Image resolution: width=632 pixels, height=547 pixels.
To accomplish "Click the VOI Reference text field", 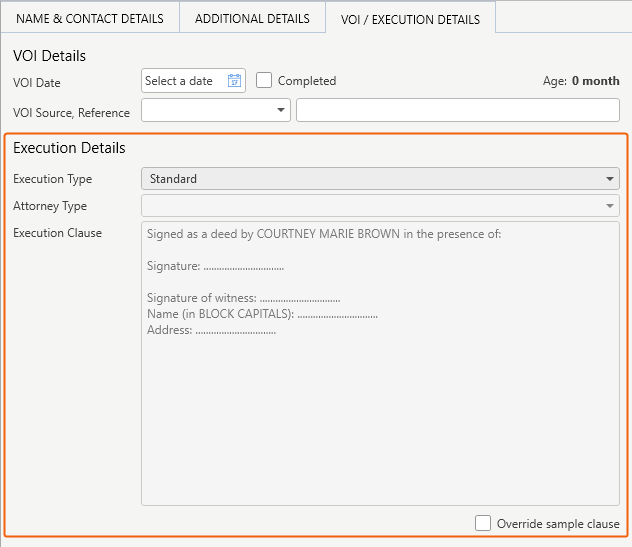I will point(458,110).
